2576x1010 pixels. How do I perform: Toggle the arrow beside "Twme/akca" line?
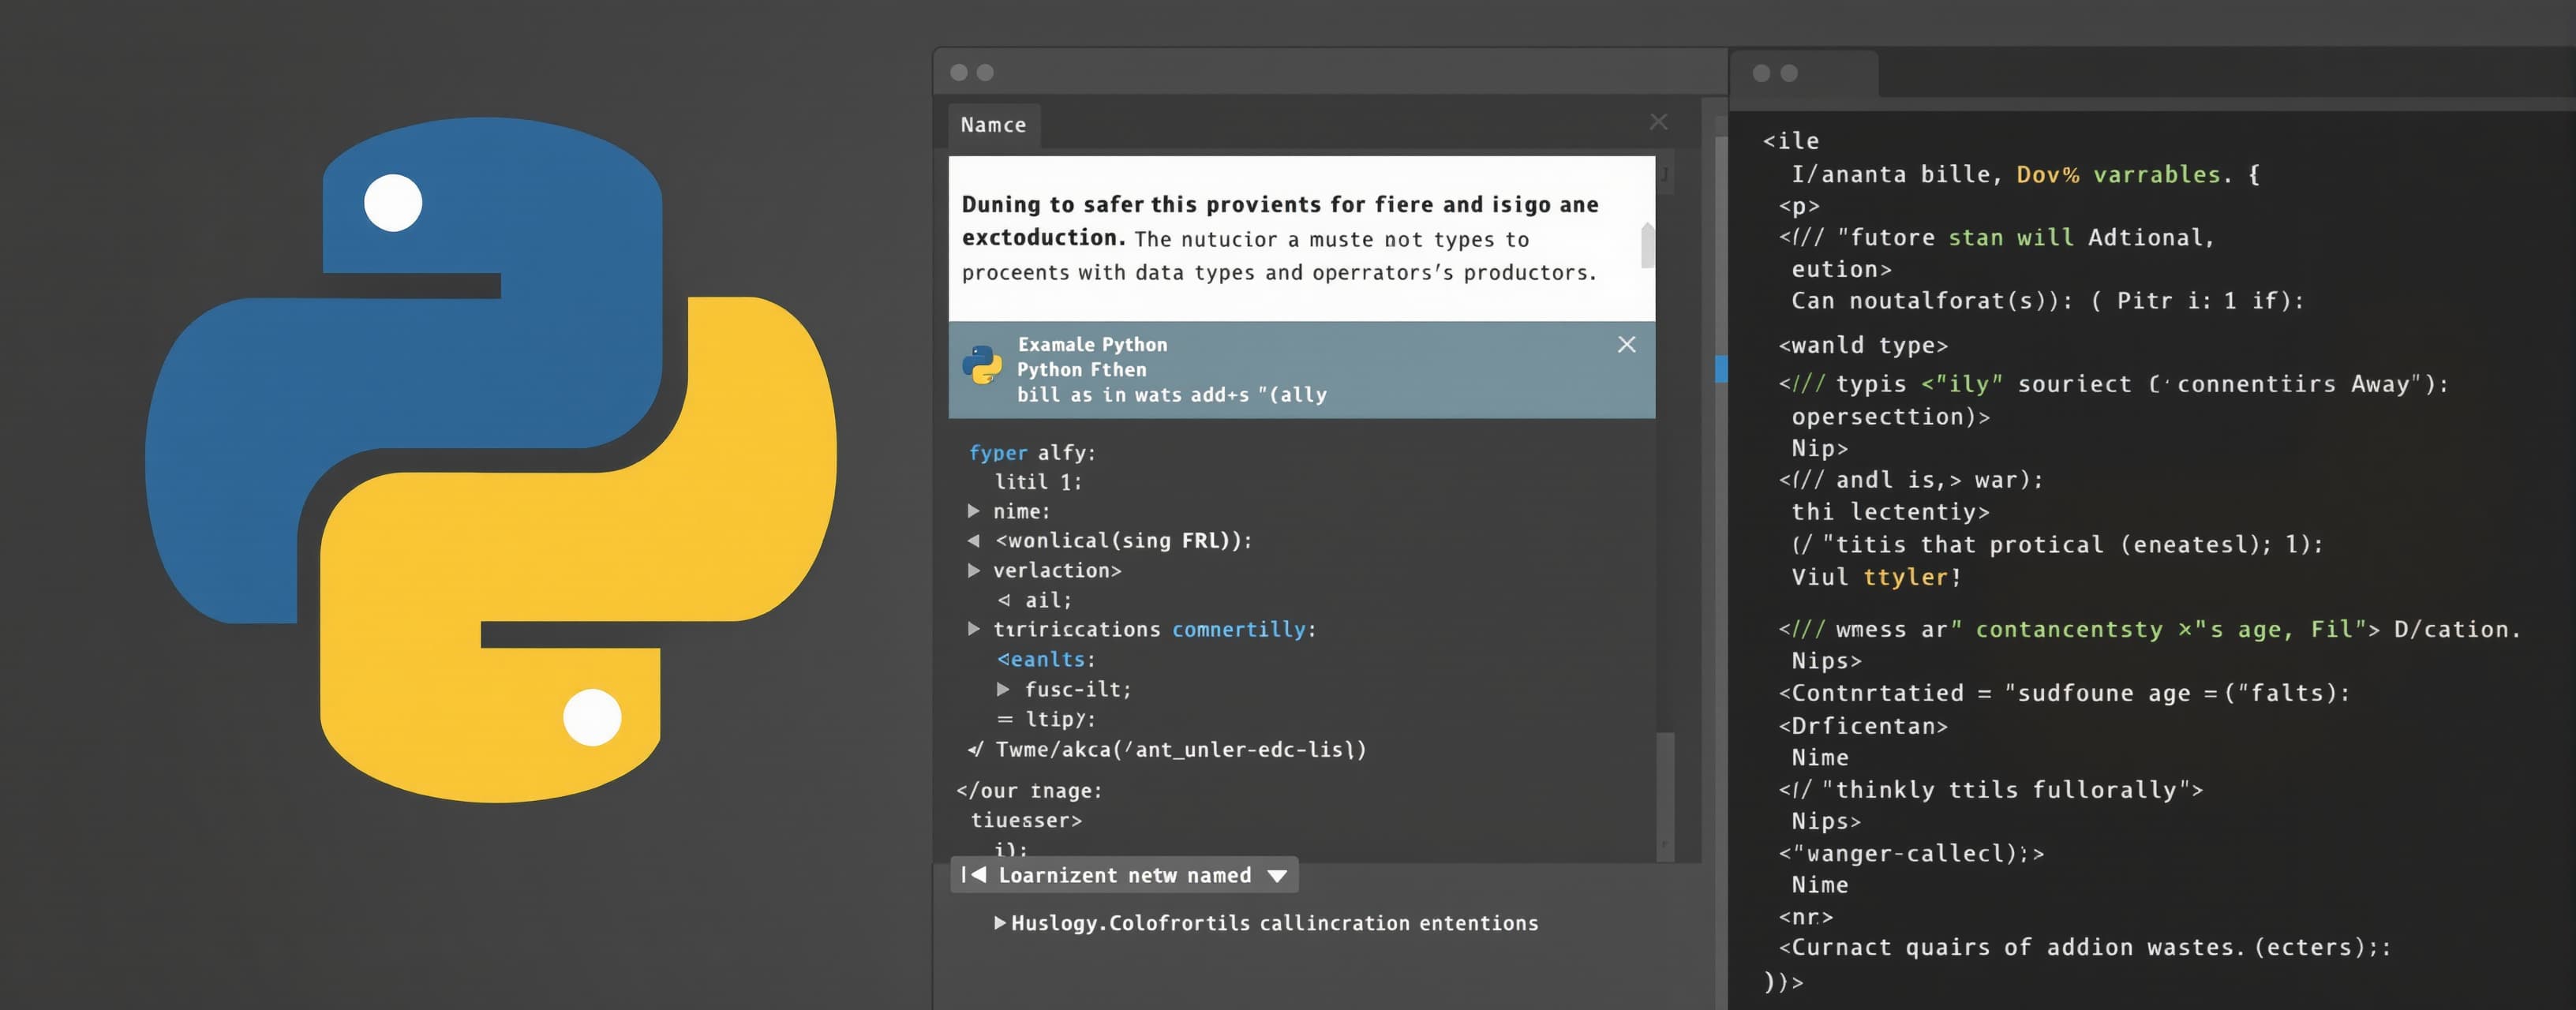975,749
